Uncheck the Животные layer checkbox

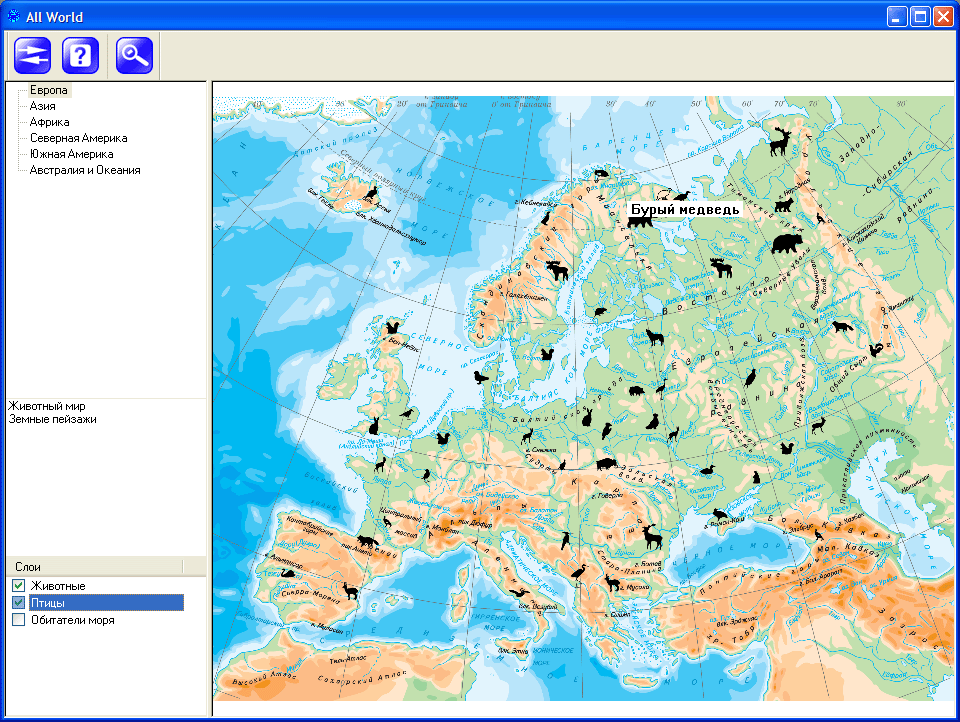(x=18, y=585)
